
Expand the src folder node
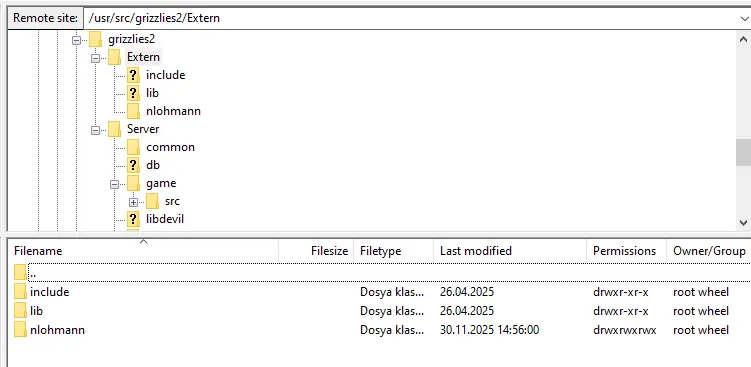tap(134, 202)
